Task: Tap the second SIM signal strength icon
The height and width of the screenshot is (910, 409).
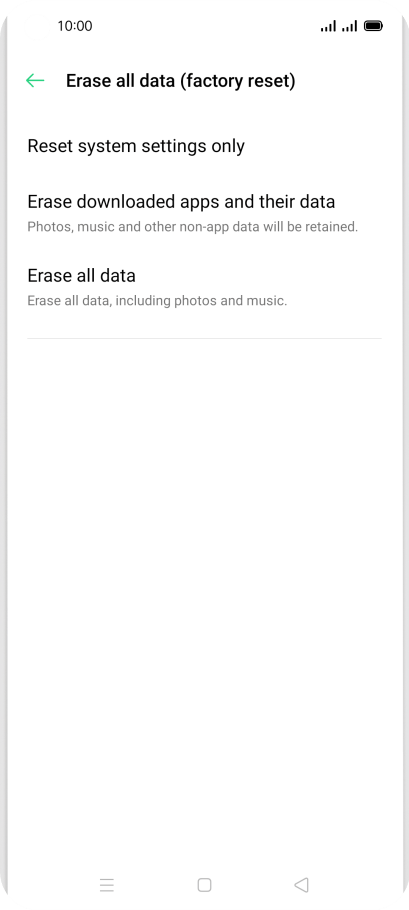Action: tap(350, 26)
